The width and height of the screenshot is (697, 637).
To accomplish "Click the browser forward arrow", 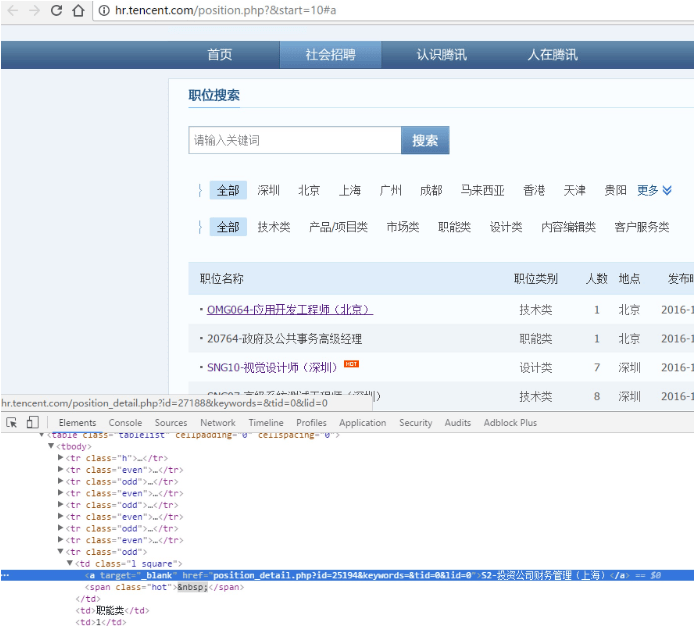I will [x=34, y=10].
